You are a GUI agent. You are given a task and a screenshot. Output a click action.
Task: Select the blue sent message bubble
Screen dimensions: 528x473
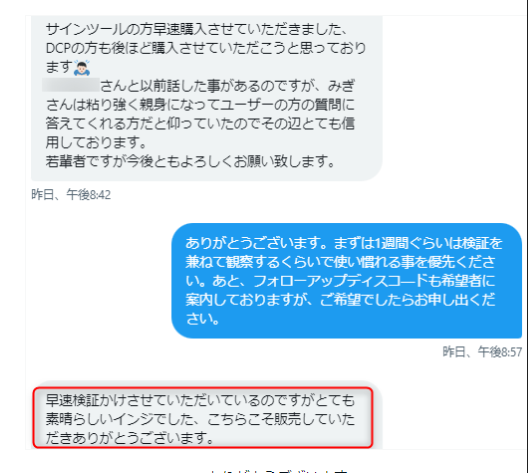click(346, 280)
